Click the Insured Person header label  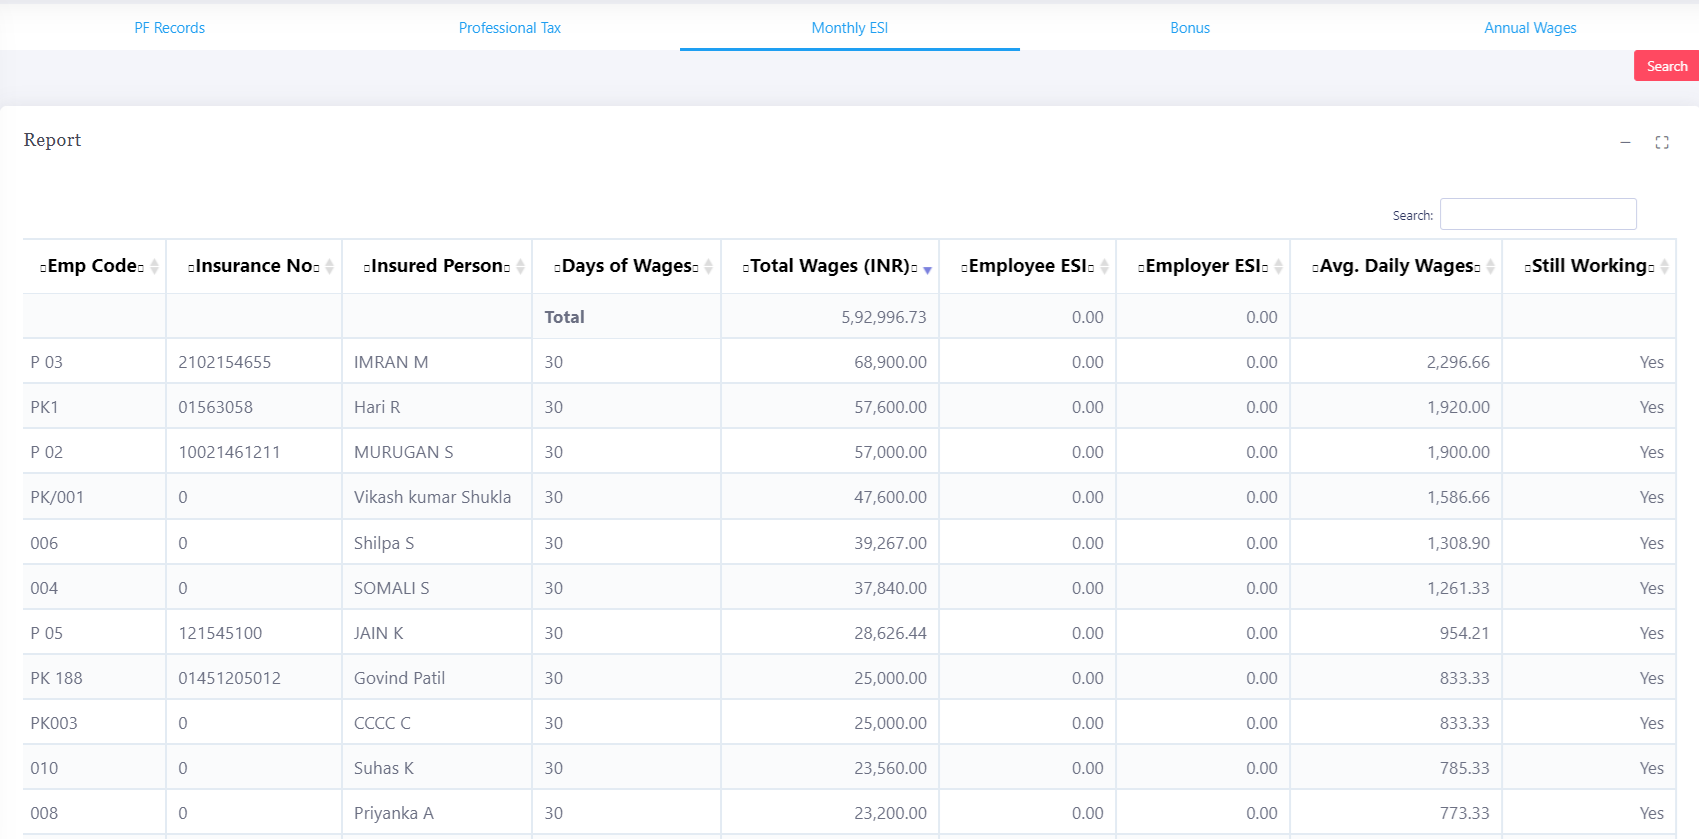pyautogui.click(x=437, y=266)
